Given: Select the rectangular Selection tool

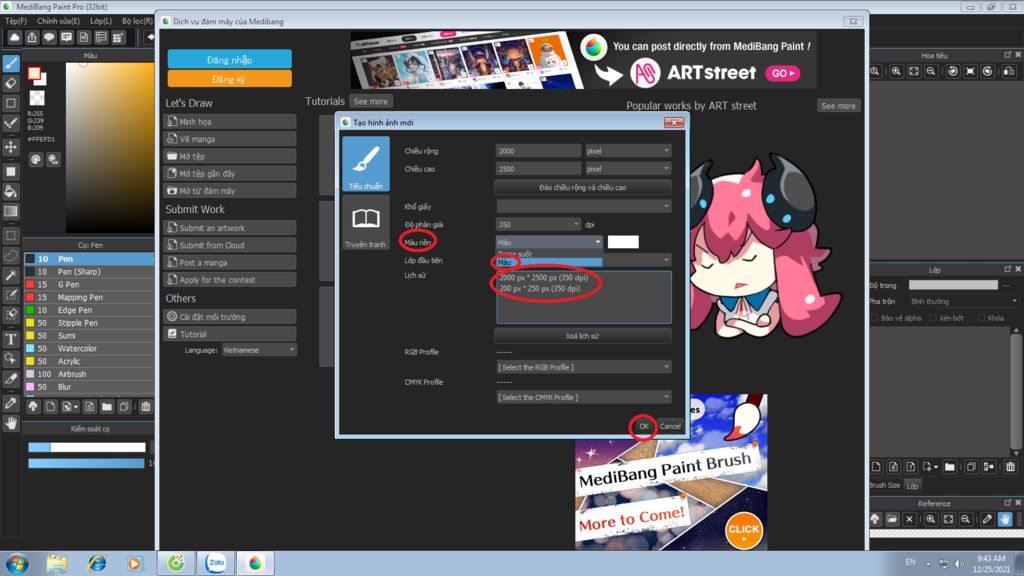Looking at the screenshot, I should tap(11, 235).
